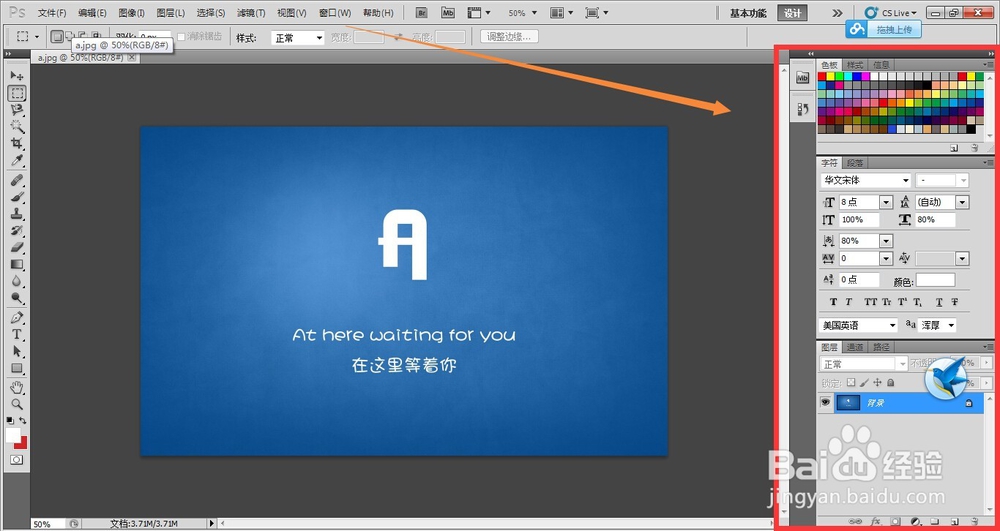
Task: Toggle Faux Bold in Character panel
Action: [x=833, y=302]
